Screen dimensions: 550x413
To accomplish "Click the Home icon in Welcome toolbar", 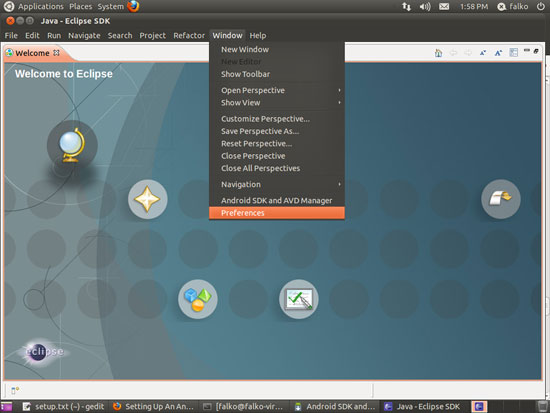I will coord(438,53).
